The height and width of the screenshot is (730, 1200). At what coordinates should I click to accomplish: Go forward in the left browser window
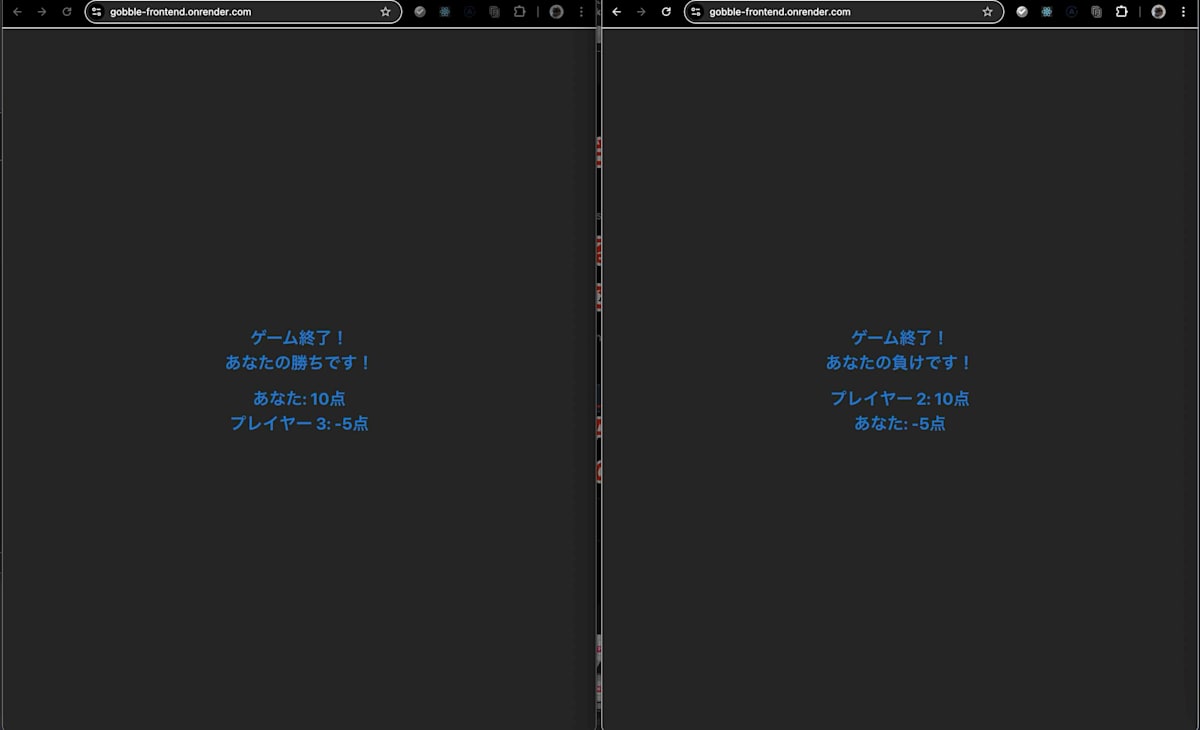pyautogui.click(x=42, y=12)
